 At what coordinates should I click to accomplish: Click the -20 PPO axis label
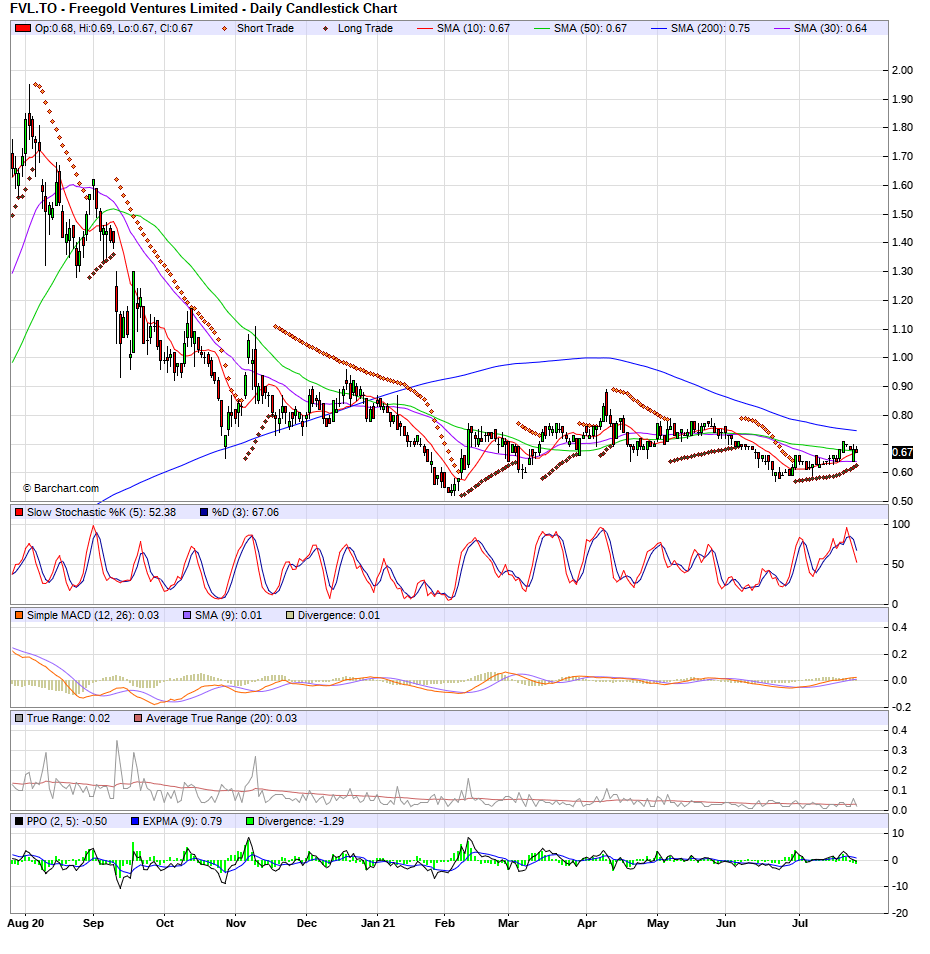coord(900,913)
